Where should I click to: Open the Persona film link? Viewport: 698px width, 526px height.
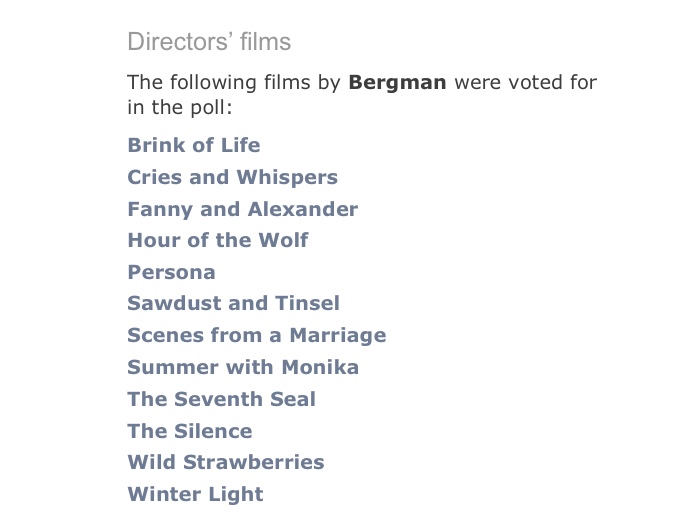coord(171,272)
